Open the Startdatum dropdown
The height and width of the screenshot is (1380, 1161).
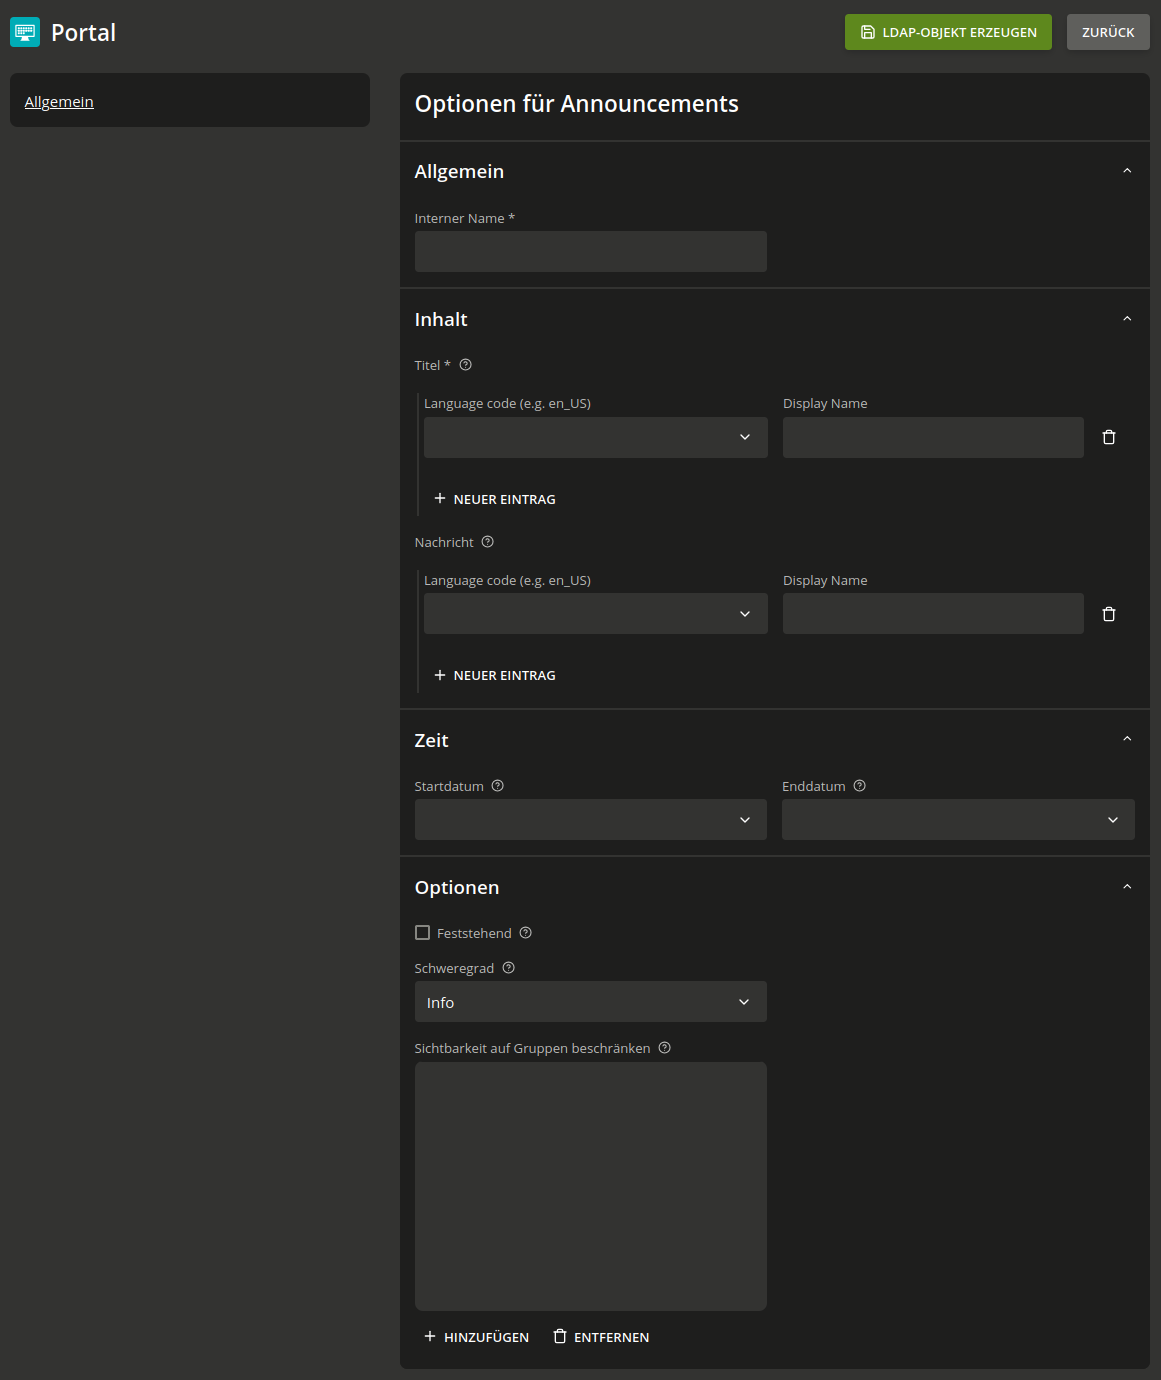click(590, 819)
